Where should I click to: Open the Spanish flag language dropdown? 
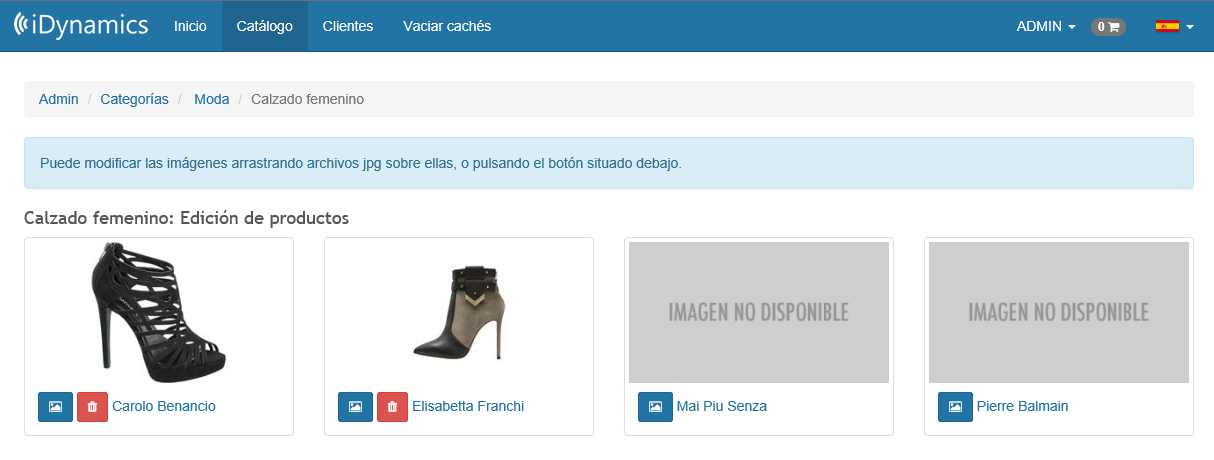coord(1175,27)
